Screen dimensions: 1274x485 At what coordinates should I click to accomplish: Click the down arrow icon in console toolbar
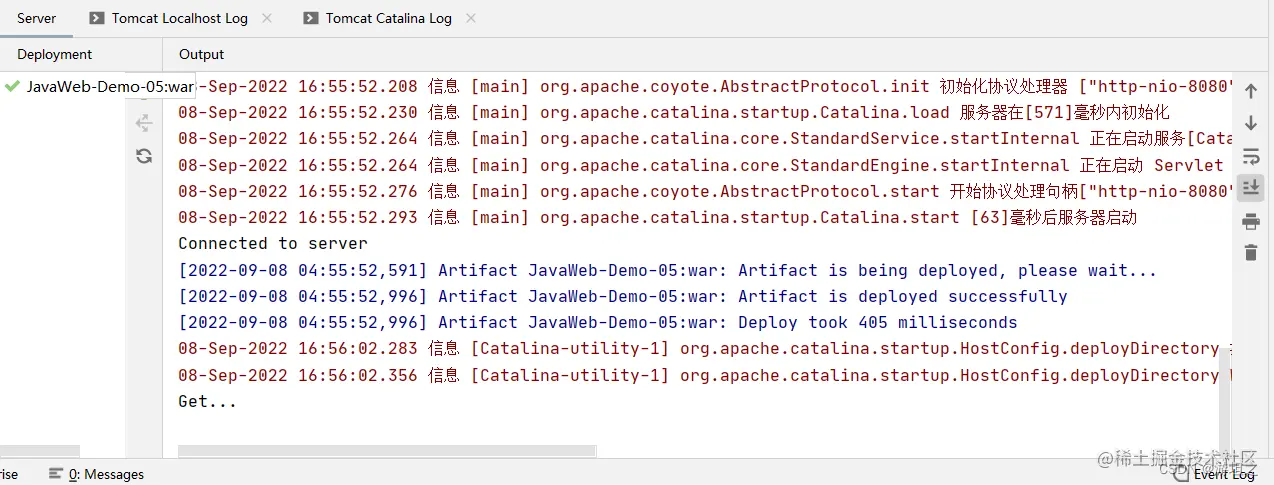pos(1250,123)
